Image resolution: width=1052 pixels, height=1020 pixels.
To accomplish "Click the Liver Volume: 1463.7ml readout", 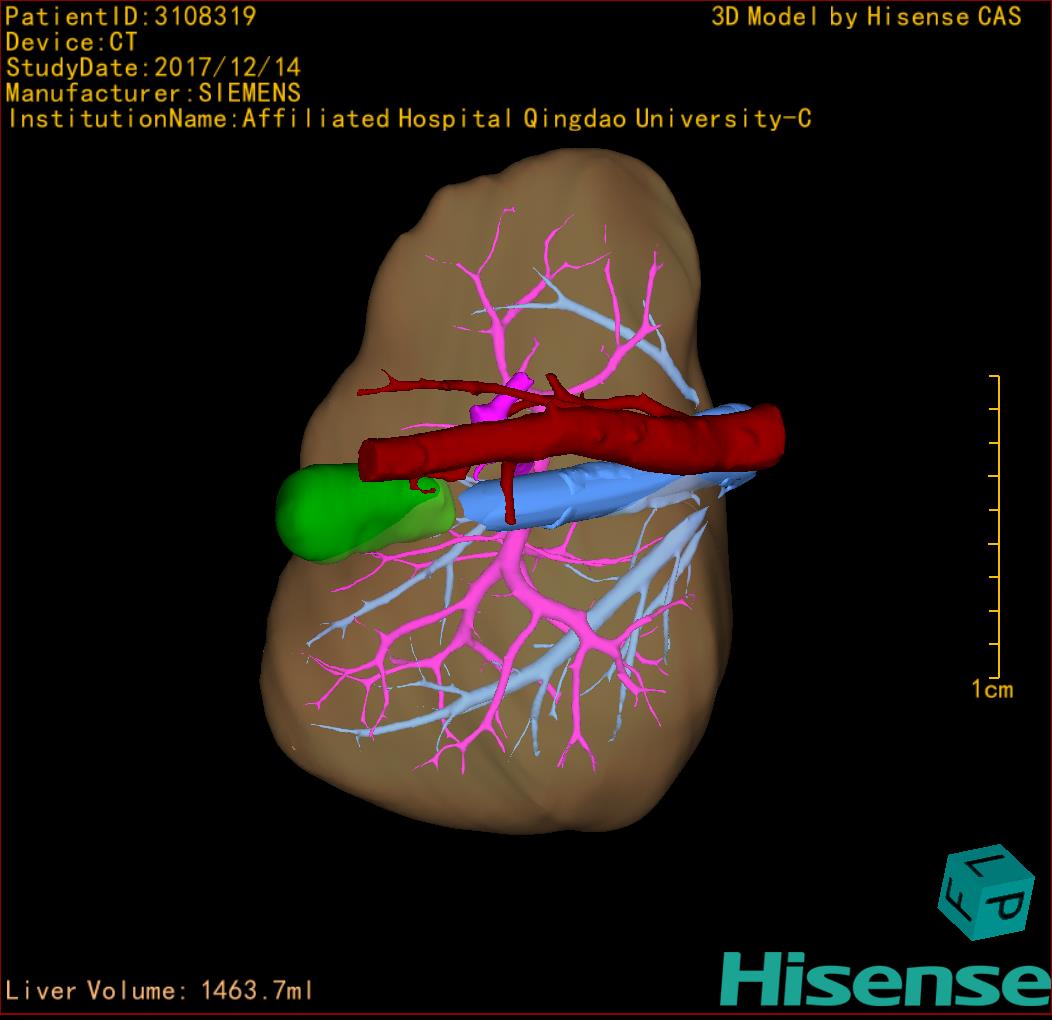I will point(160,991).
